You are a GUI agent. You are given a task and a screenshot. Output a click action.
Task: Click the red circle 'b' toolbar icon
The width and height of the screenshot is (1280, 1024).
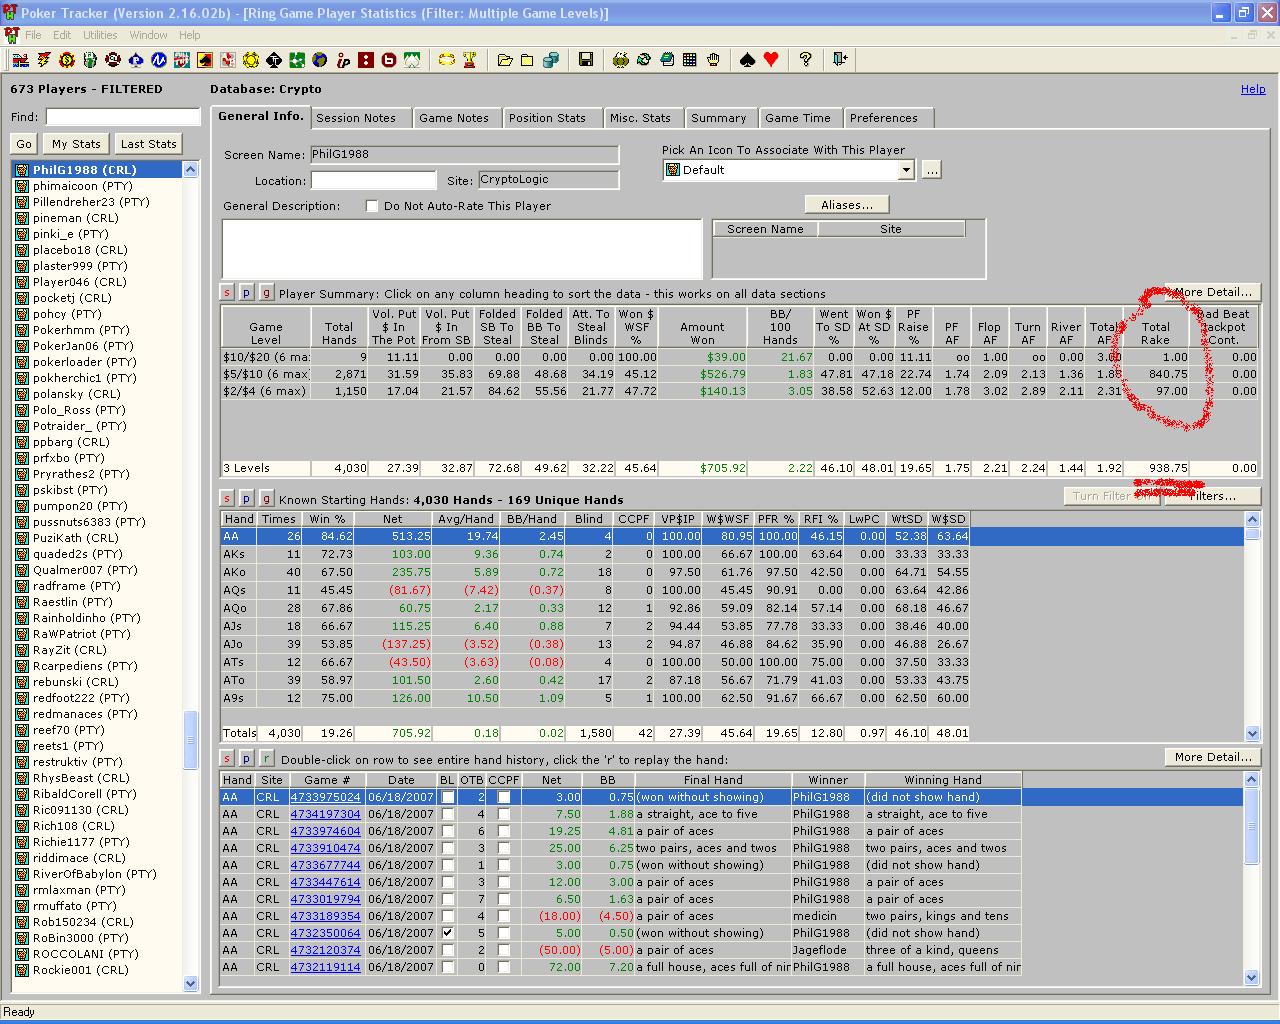click(388, 60)
